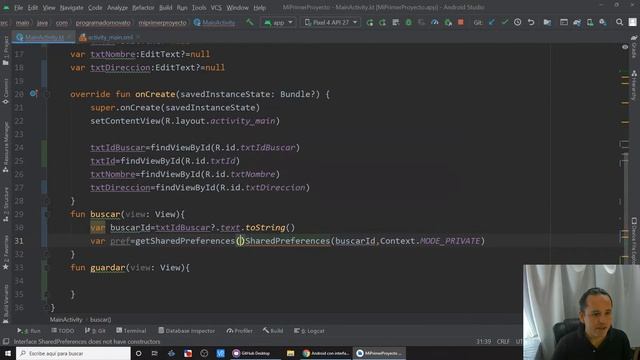Click the cursor position 31:39 in status bar
Image resolution: width=640 pixels, height=360 pixels.
point(483,341)
